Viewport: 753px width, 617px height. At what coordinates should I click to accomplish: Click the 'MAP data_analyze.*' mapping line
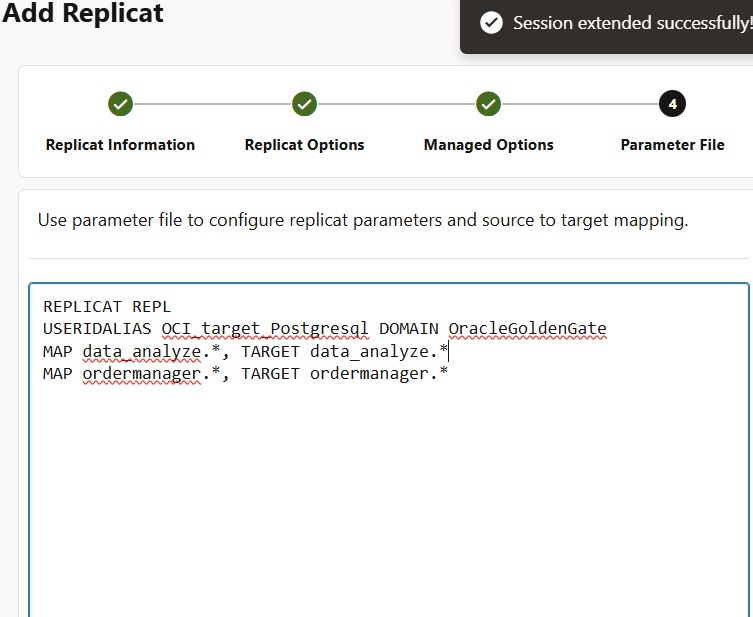[245, 351]
